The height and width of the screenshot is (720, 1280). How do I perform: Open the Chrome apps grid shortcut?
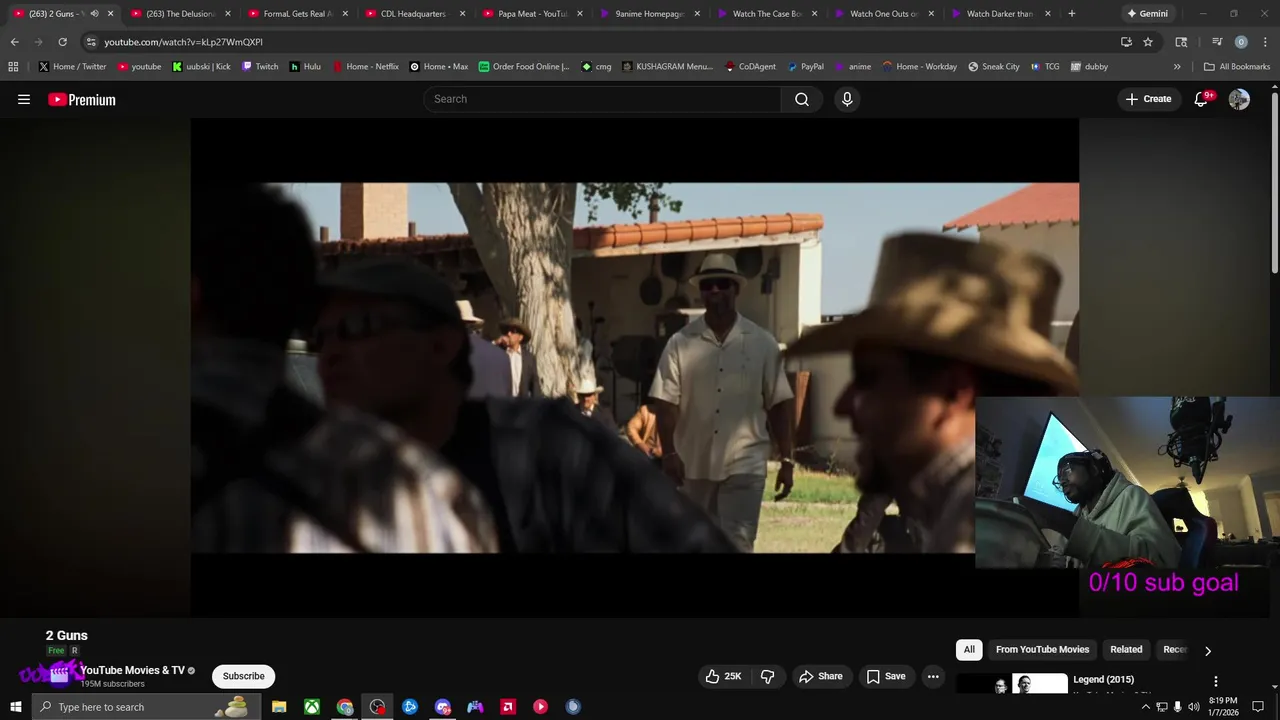13,67
